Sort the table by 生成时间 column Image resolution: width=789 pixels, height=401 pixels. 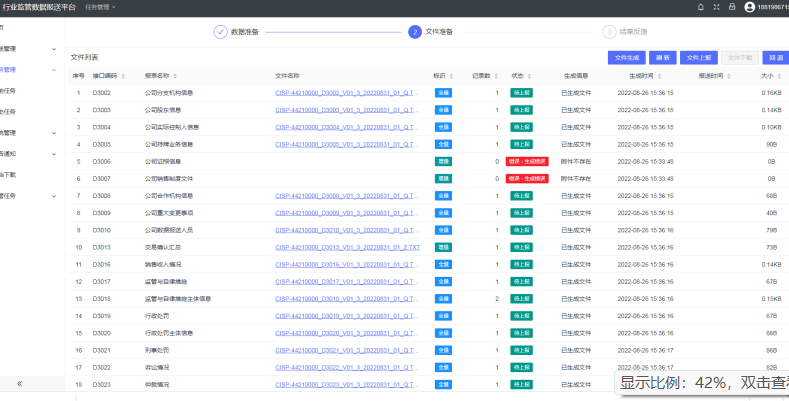[x=659, y=76]
